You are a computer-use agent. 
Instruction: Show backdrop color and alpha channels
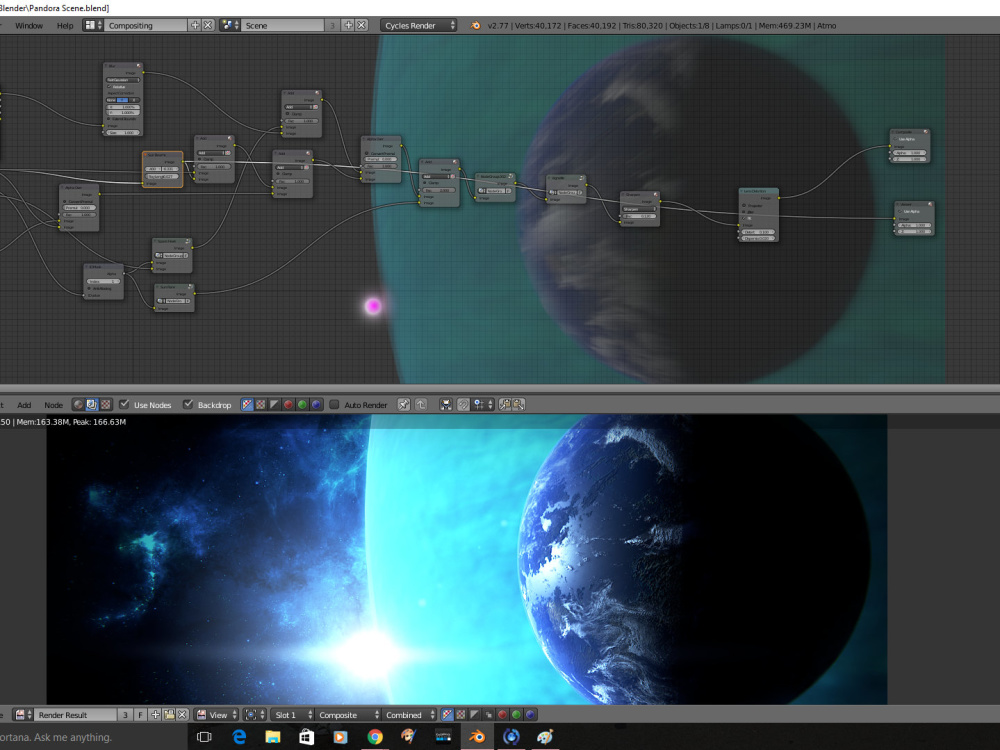click(247, 404)
